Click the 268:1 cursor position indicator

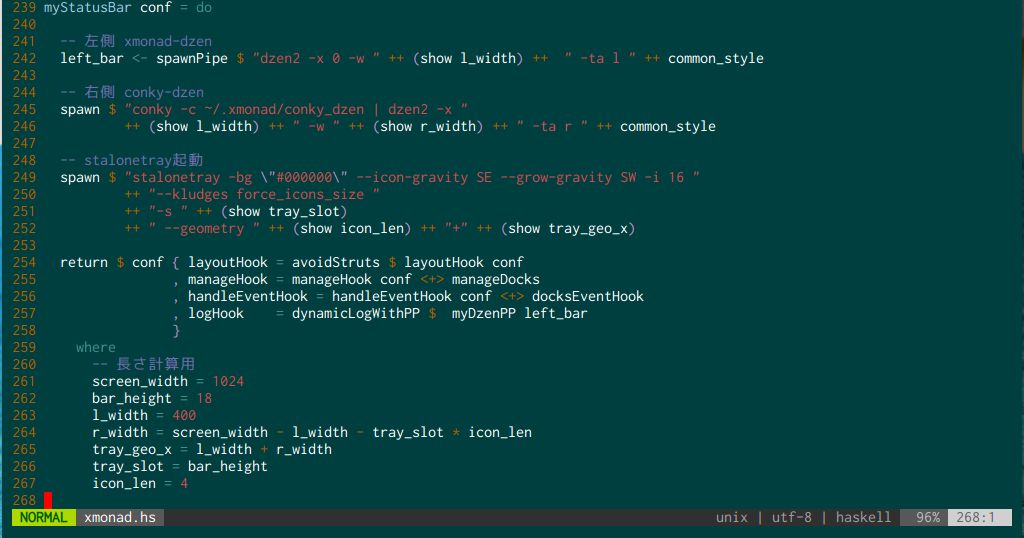(976, 518)
